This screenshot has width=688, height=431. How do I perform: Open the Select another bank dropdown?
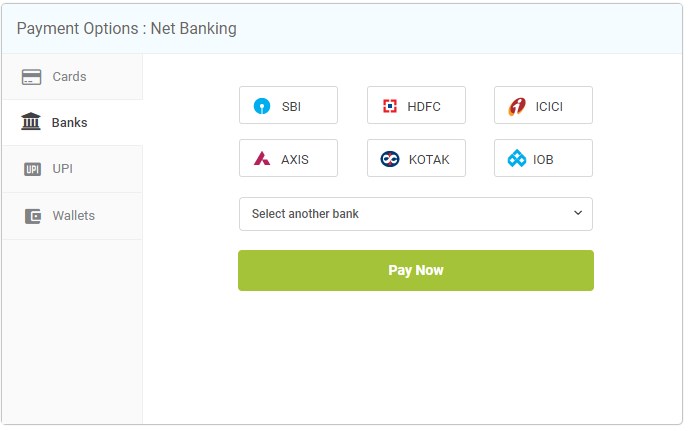click(416, 214)
